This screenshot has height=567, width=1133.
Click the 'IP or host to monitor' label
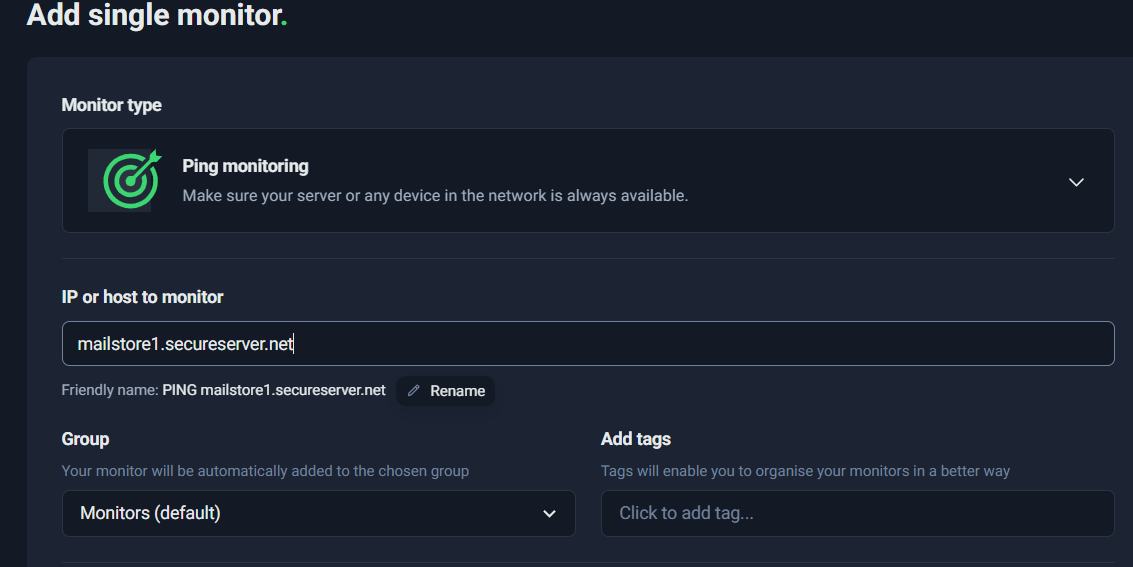pos(142,297)
